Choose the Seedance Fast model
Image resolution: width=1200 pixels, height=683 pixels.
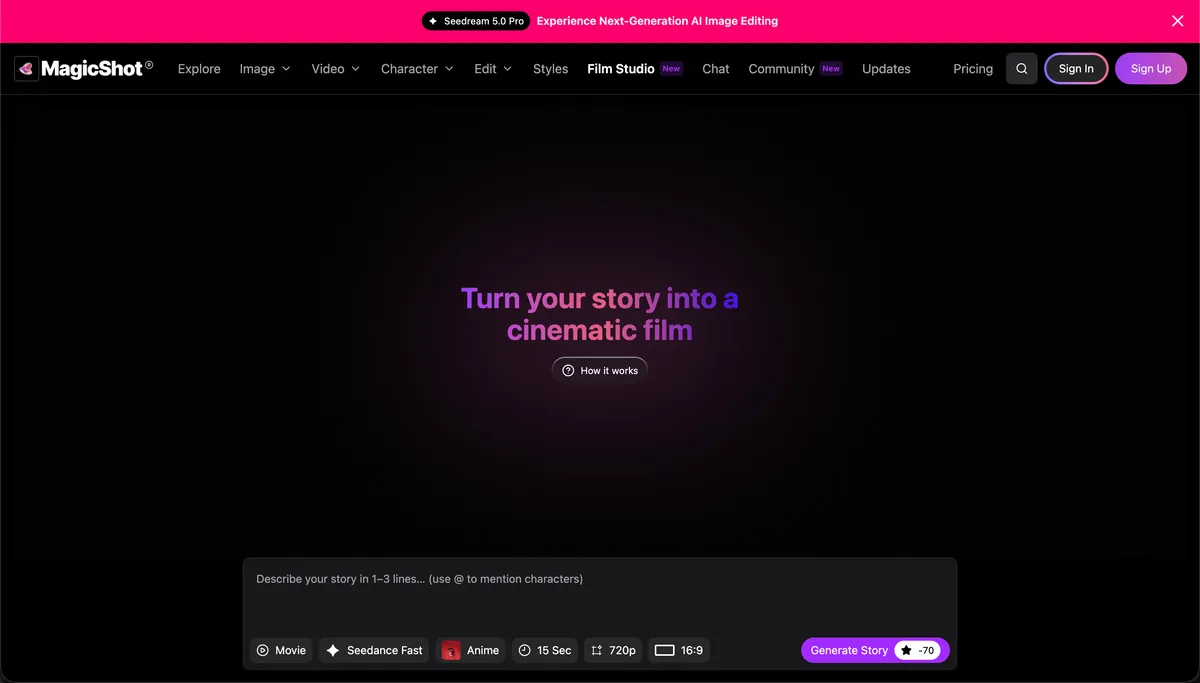click(x=374, y=650)
